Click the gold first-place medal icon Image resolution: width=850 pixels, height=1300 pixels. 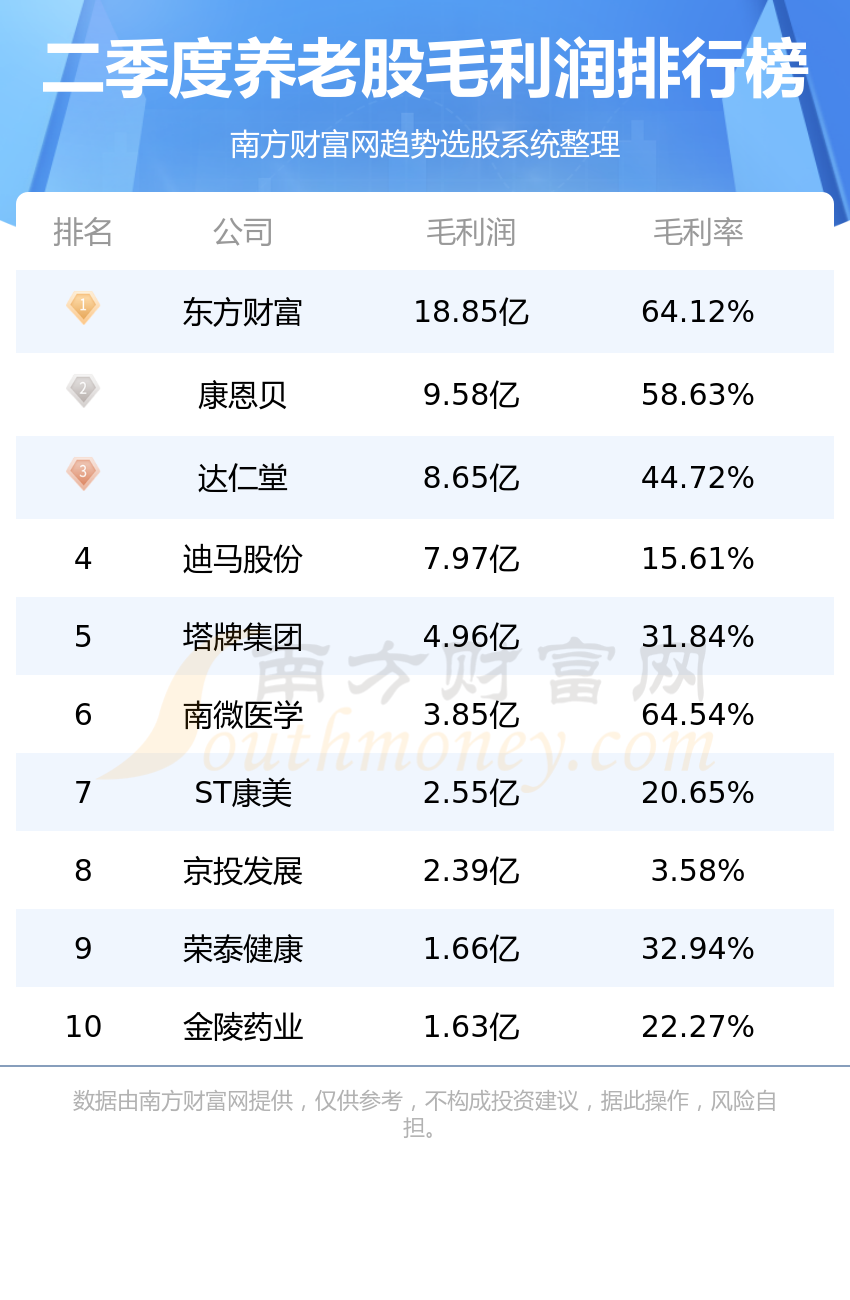coord(83,307)
